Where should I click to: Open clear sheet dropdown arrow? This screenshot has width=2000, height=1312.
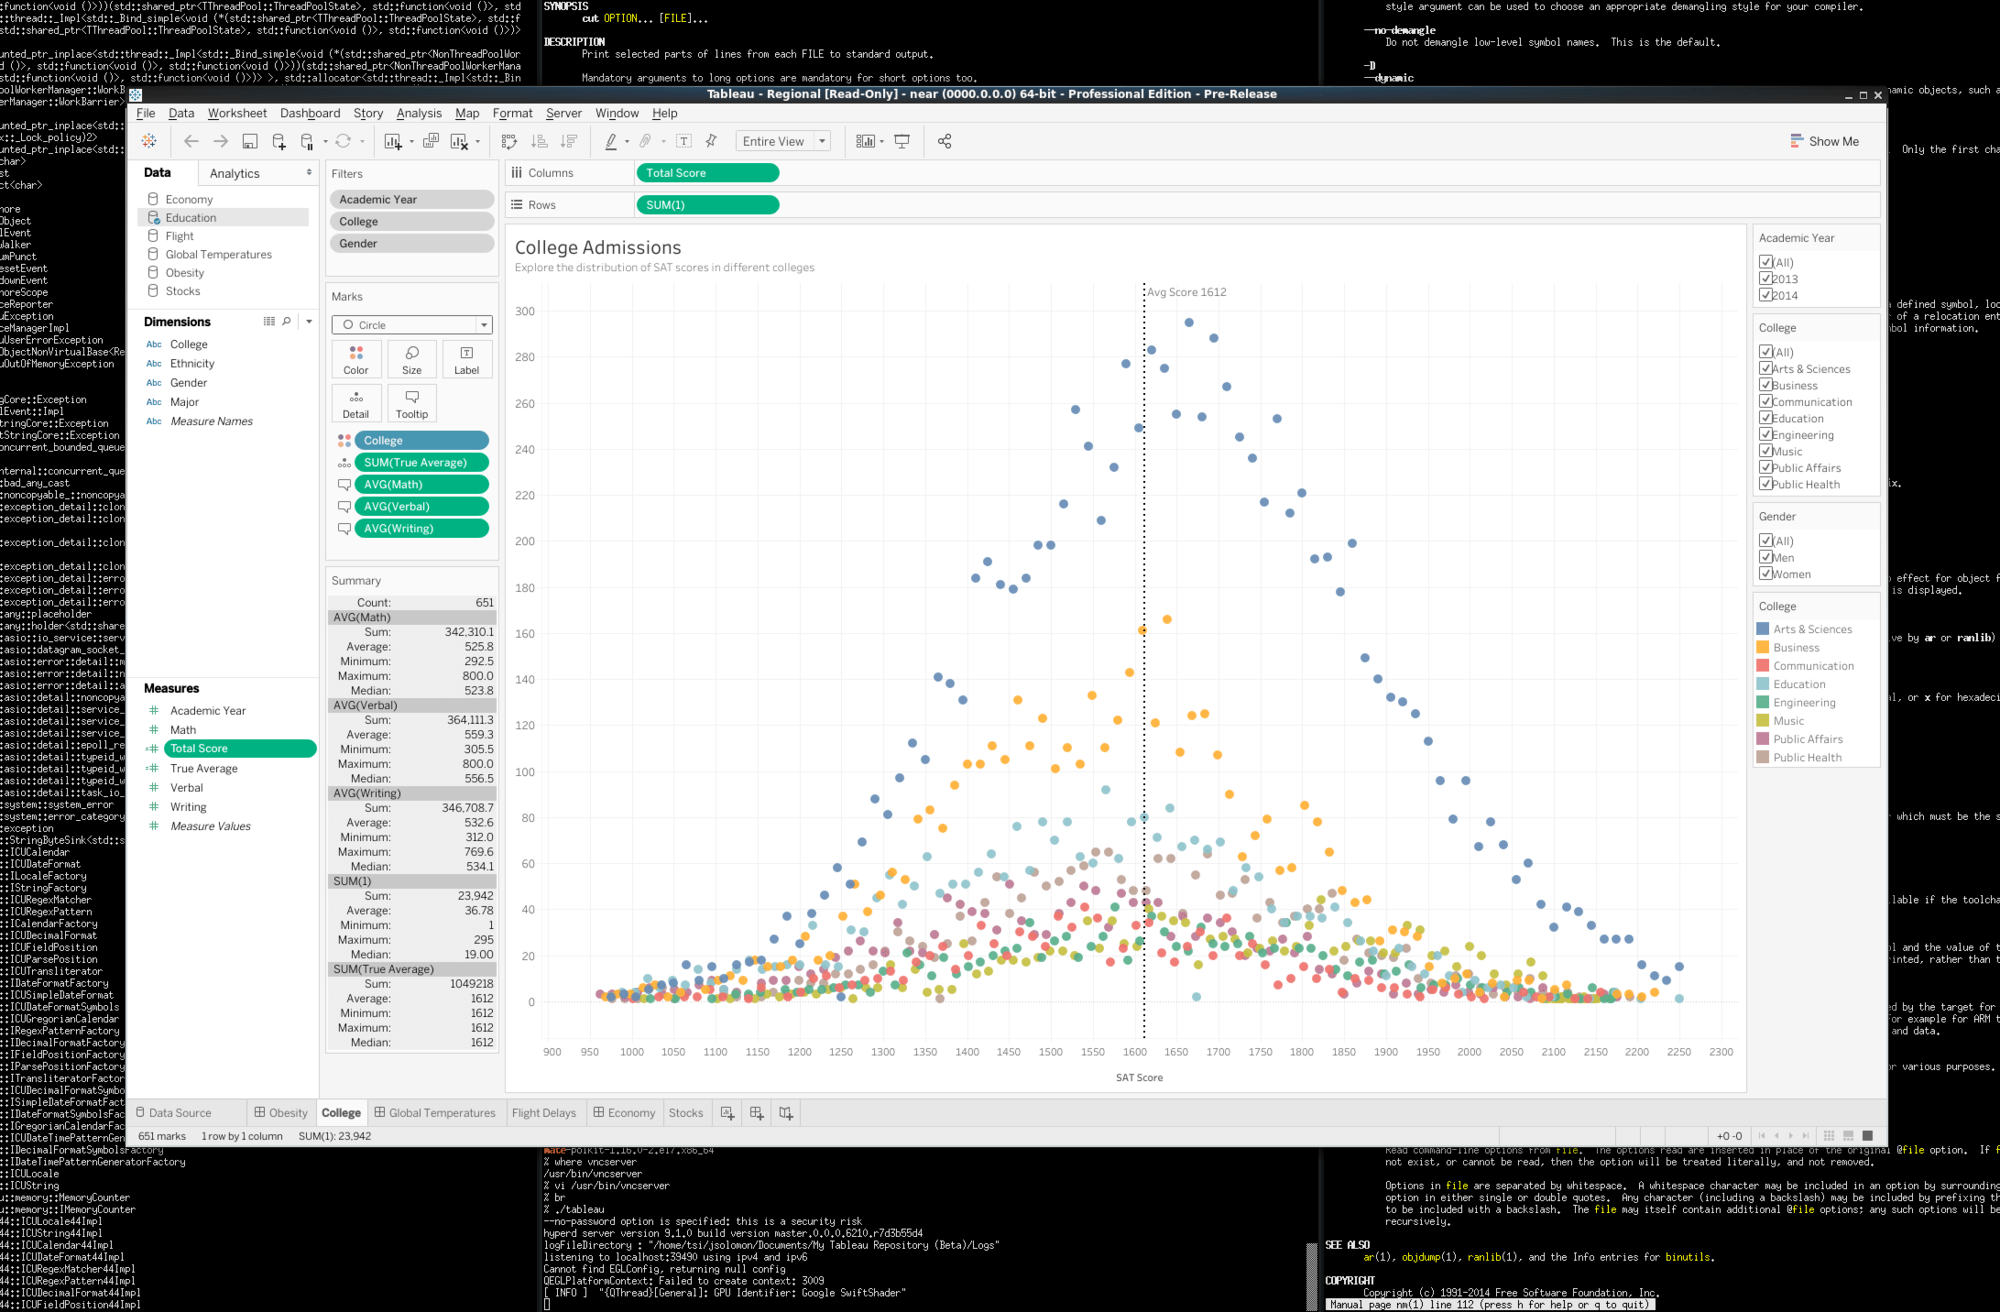[x=478, y=142]
